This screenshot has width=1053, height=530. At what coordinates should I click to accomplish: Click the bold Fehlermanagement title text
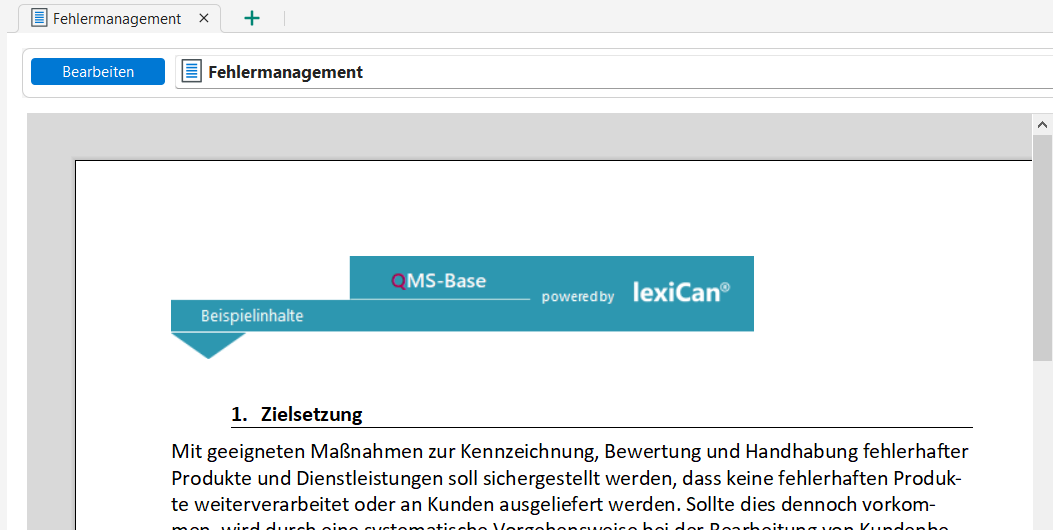click(x=285, y=72)
